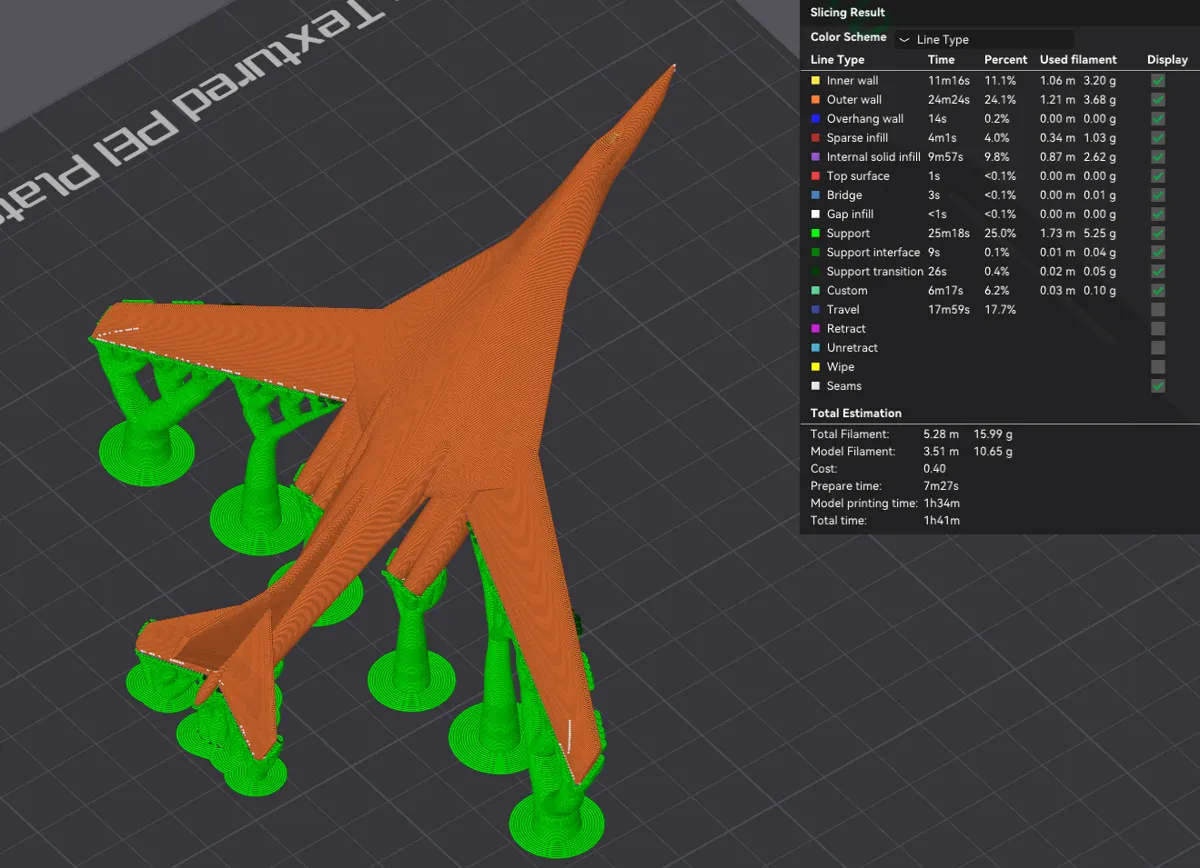Click the Prepare time value 7m27s

pos(941,486)
